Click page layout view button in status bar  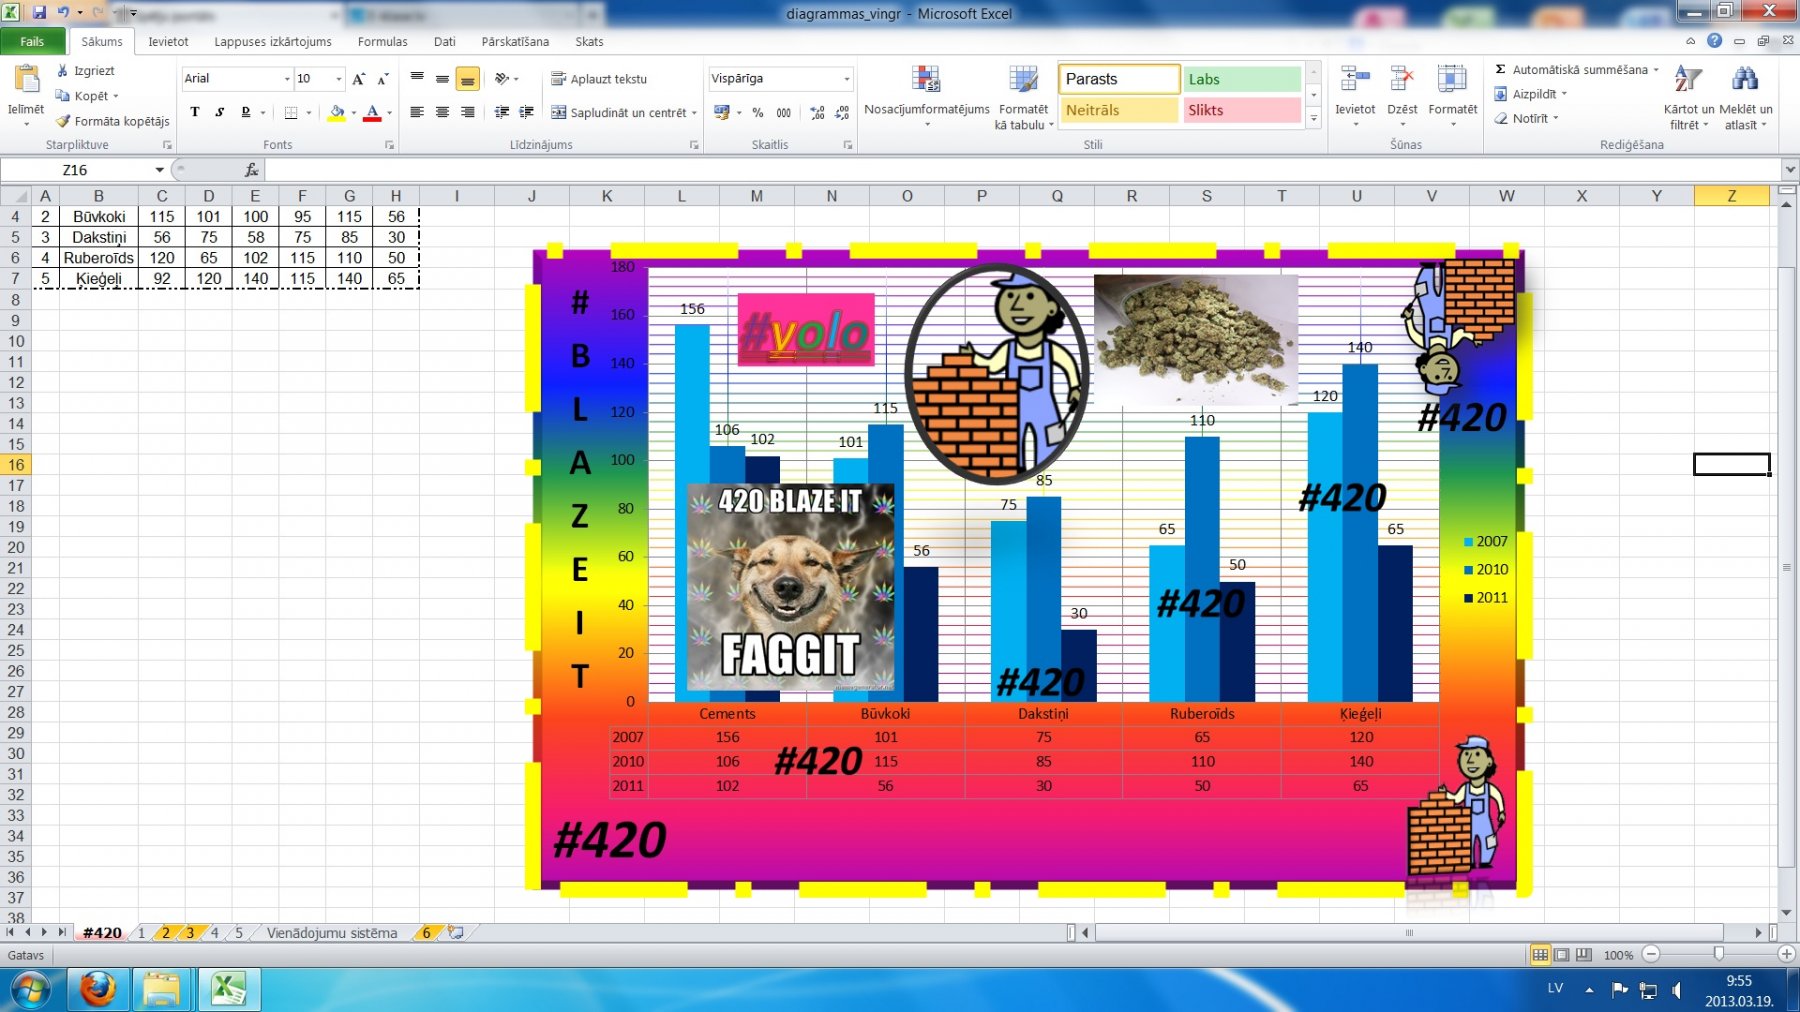1562,955
